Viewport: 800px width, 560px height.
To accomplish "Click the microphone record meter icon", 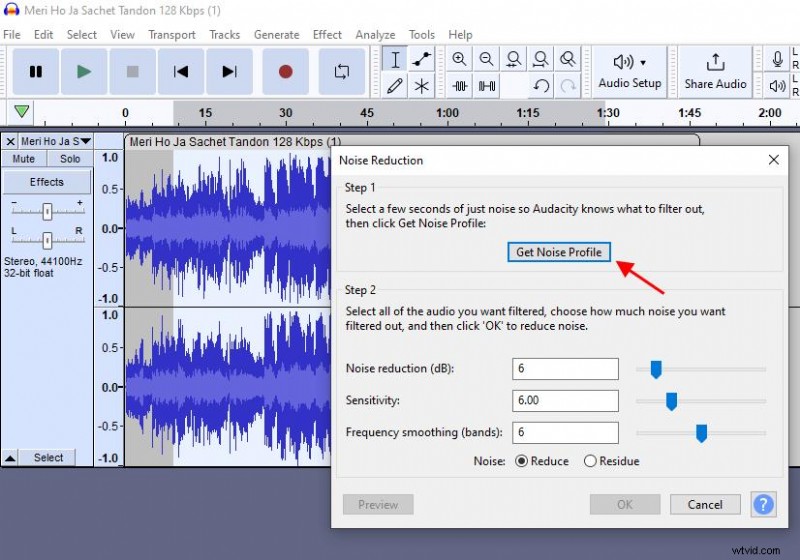I will 777,59.
